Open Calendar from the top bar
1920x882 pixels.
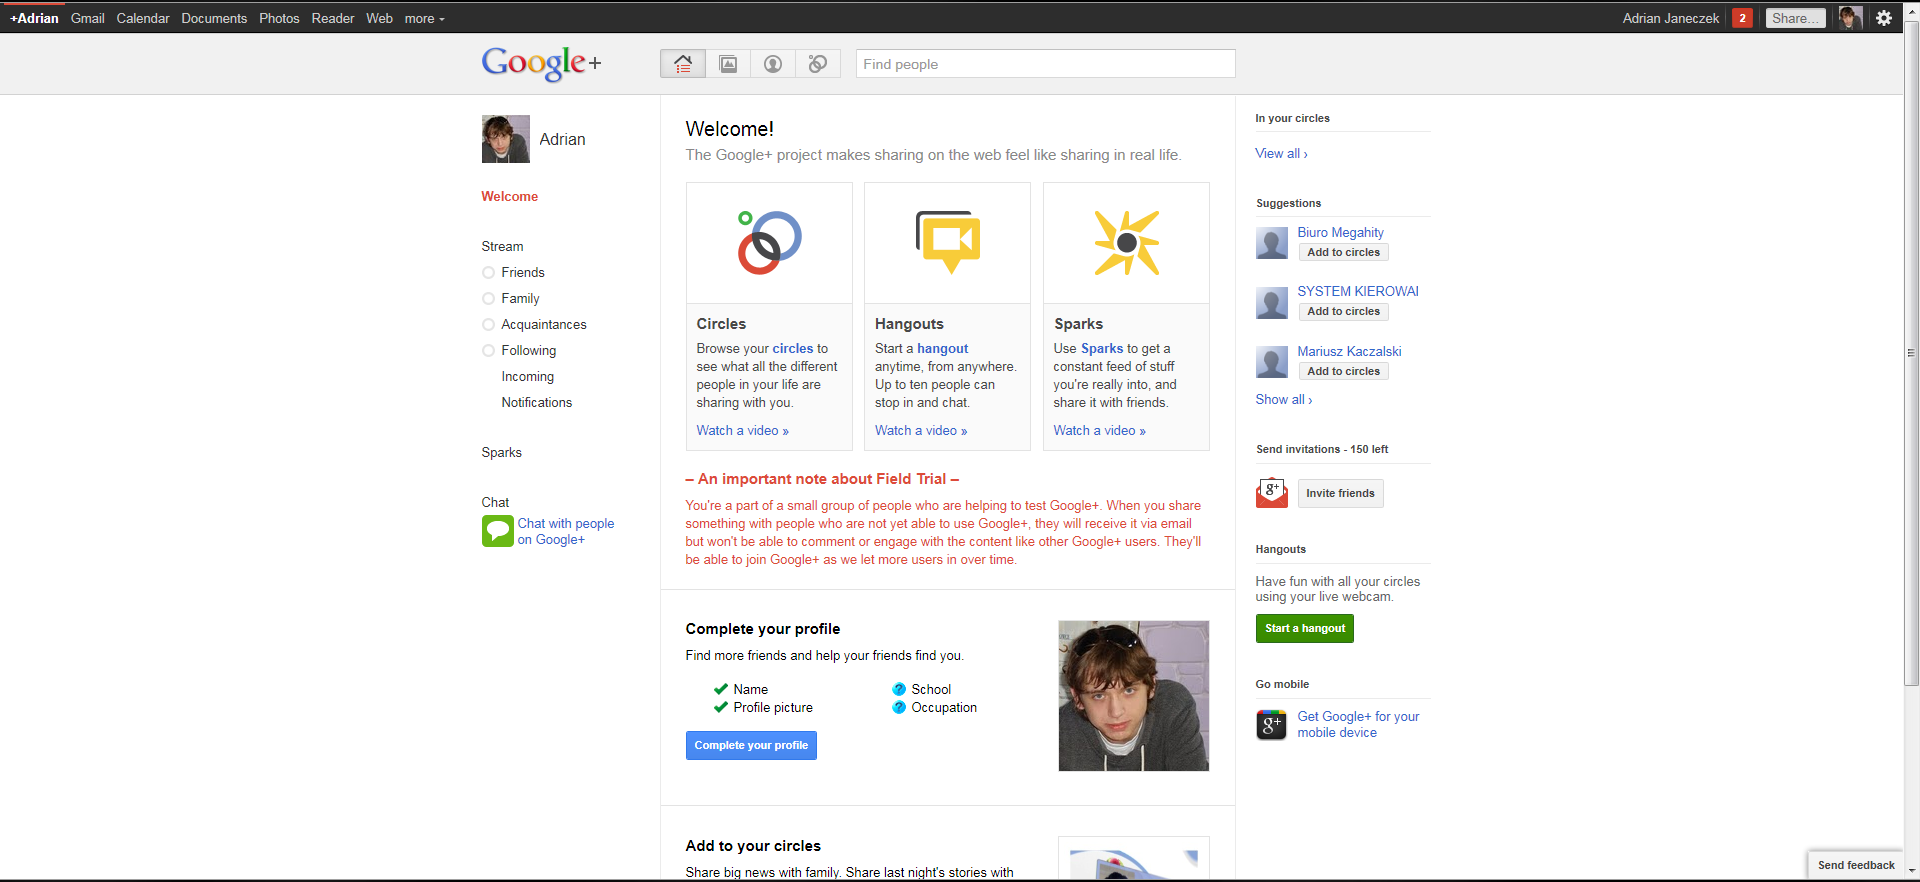pos(143,18)
